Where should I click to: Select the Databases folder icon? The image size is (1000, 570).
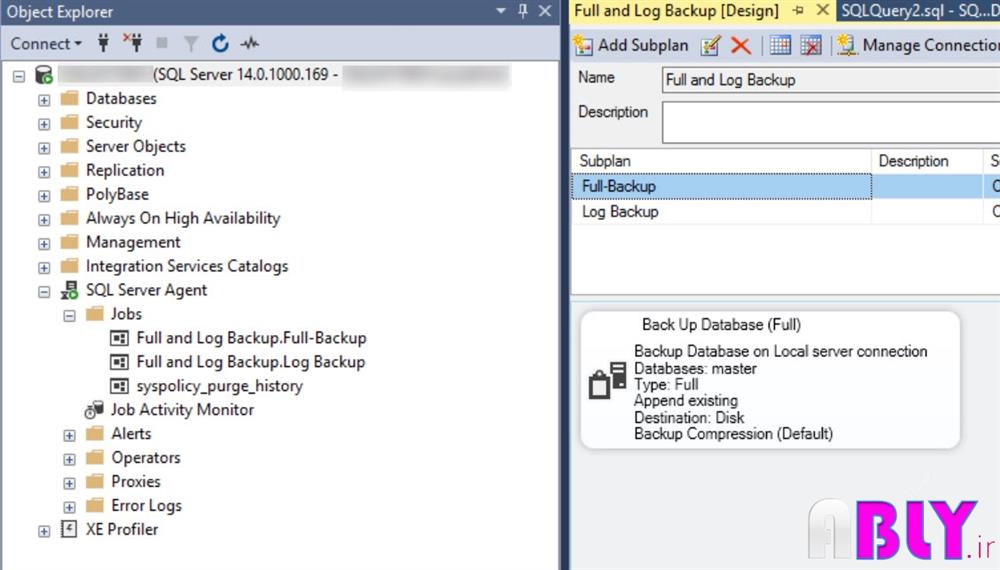(x=69, y=98)
